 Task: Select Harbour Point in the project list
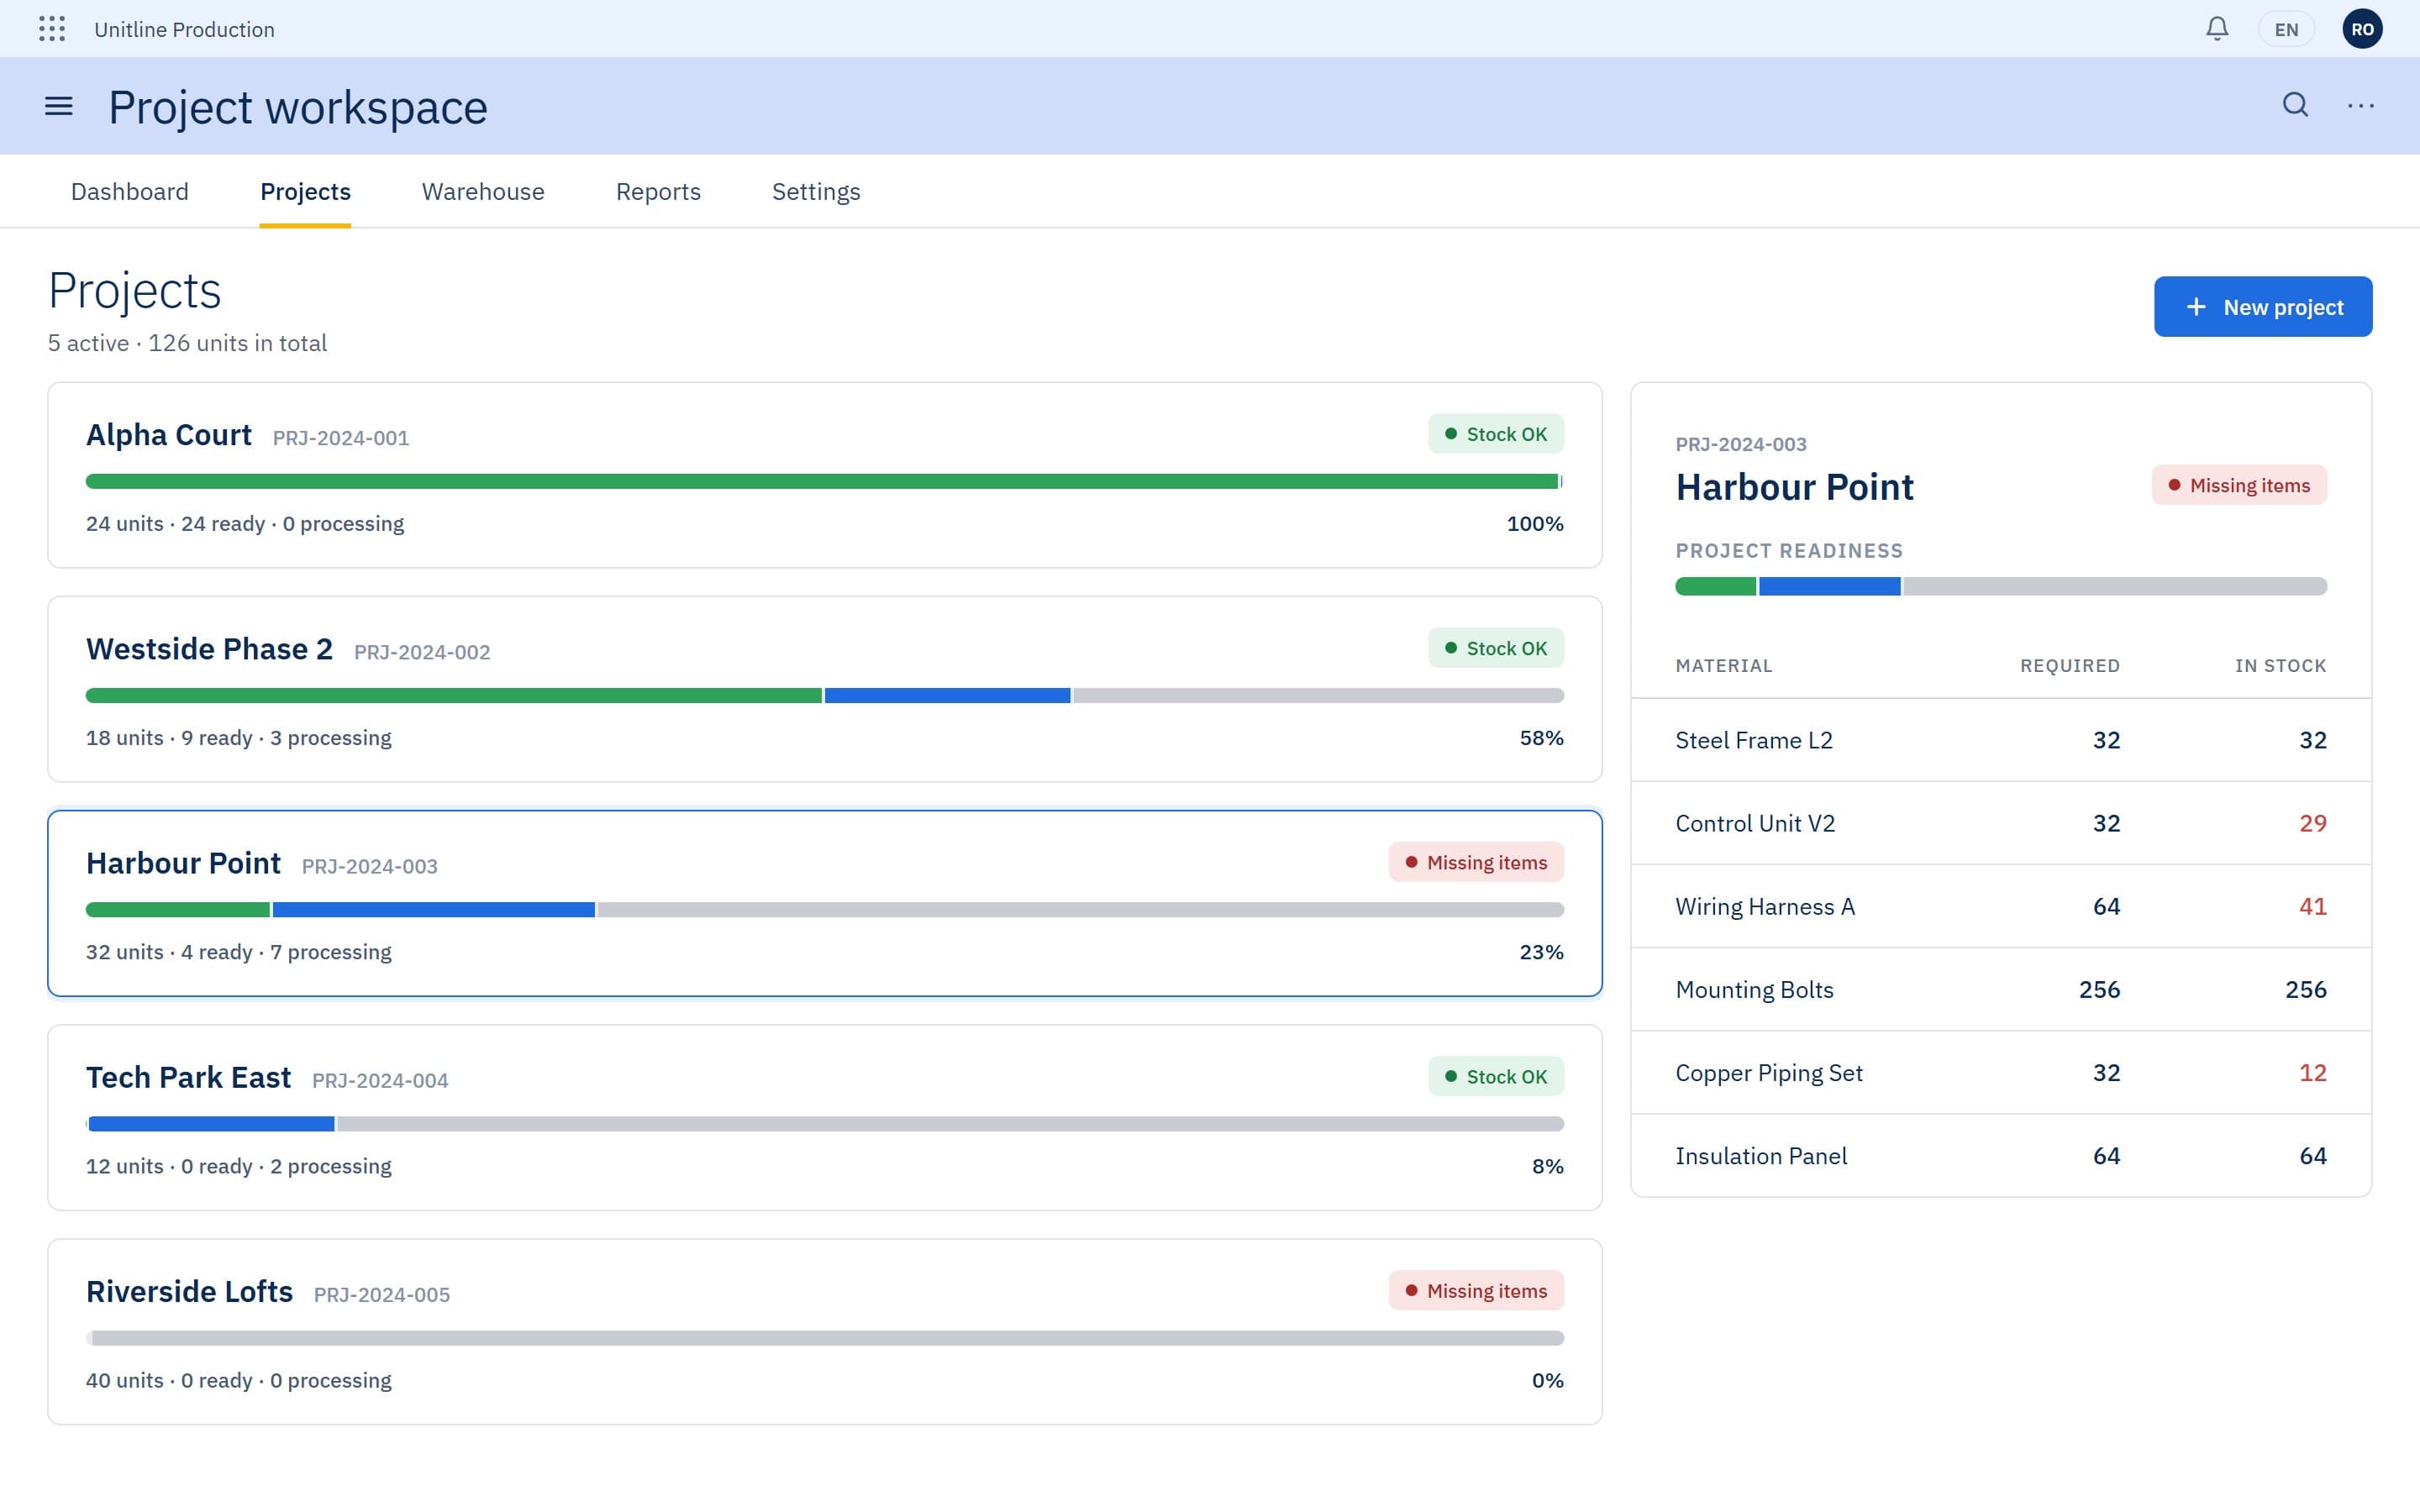[x=825, y=904]
